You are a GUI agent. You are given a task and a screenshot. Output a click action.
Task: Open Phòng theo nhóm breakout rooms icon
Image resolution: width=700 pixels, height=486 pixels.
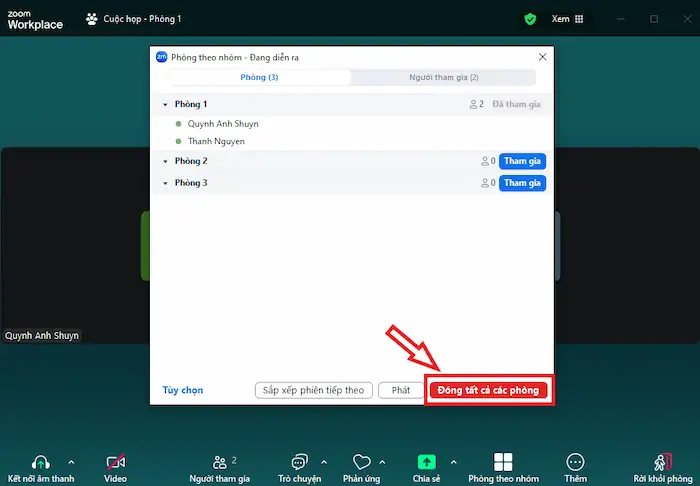pos(503,462)
